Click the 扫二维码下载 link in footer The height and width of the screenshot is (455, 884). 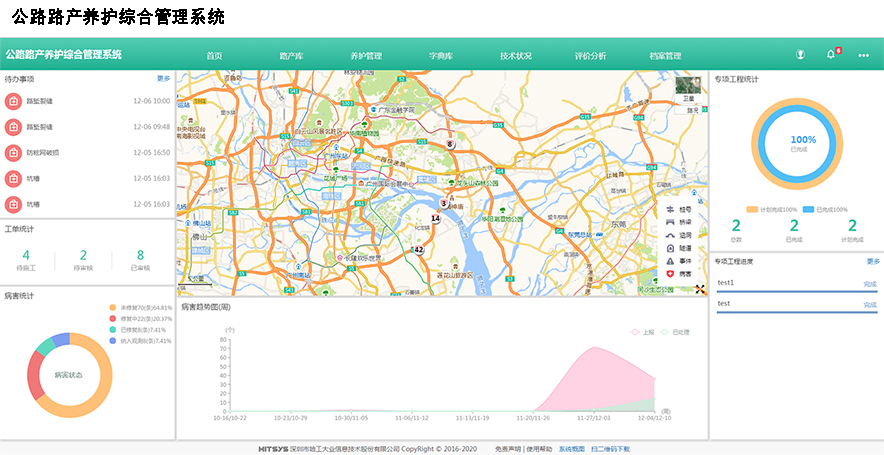610,449
